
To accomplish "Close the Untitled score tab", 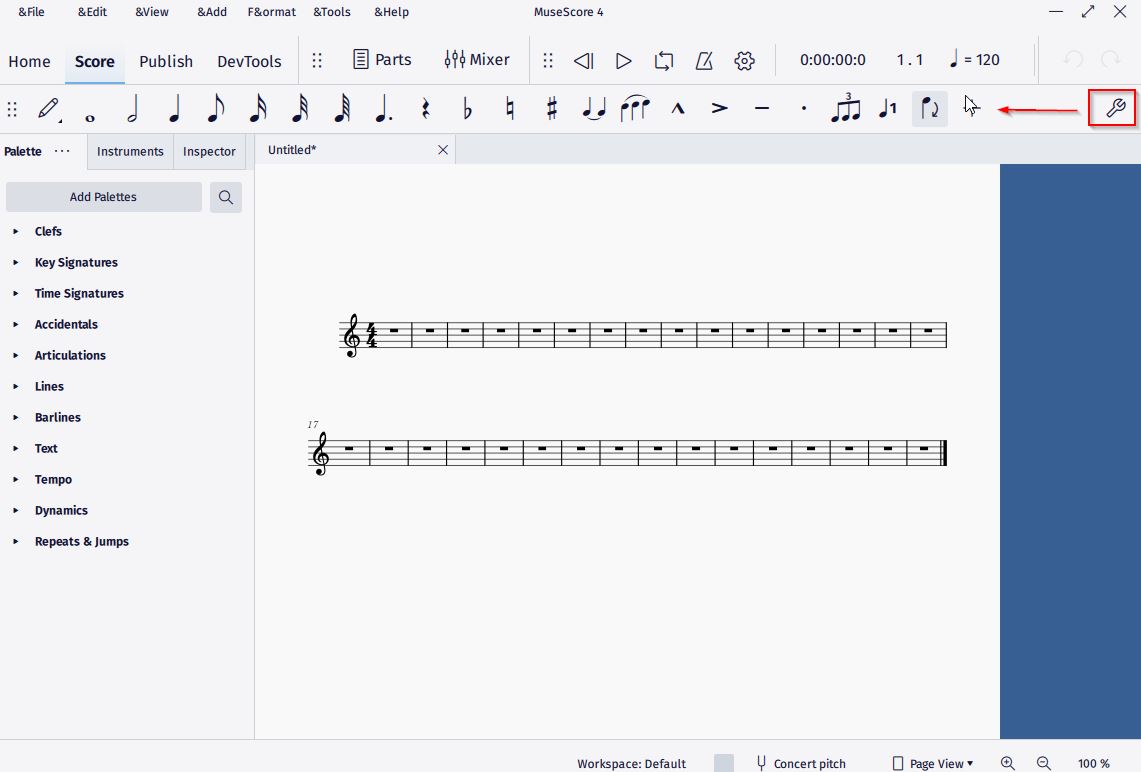I will tap(443, 149).
